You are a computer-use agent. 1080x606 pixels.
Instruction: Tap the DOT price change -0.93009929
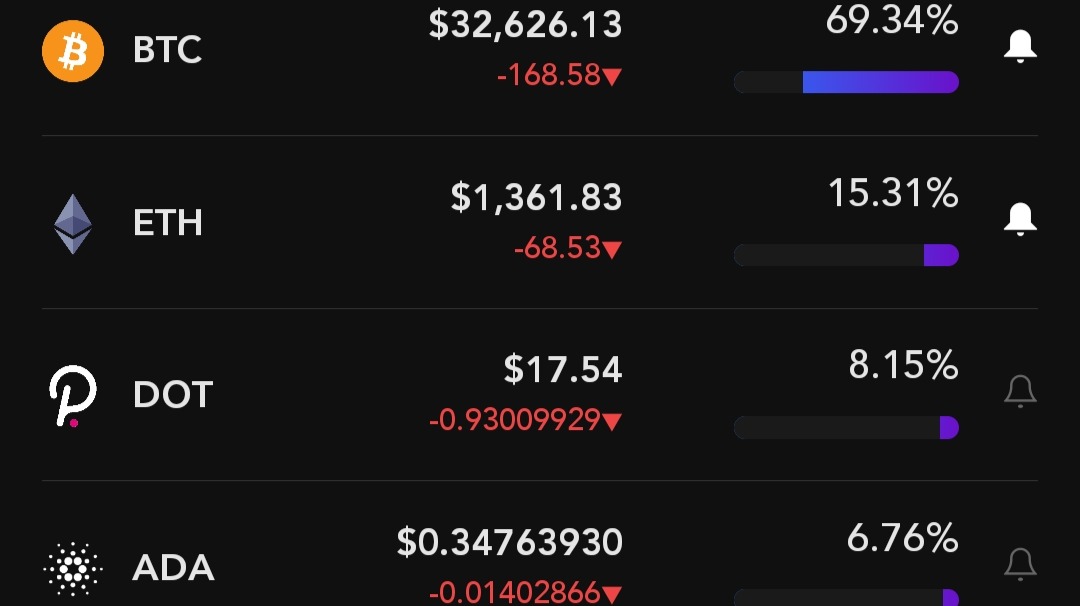click(515, 420)
